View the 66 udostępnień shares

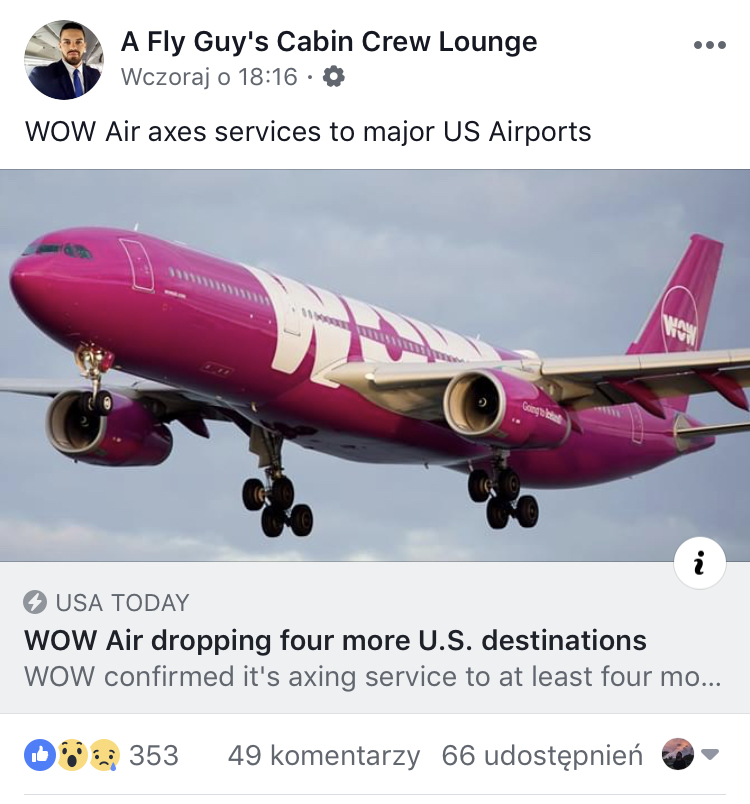point(542,756)
